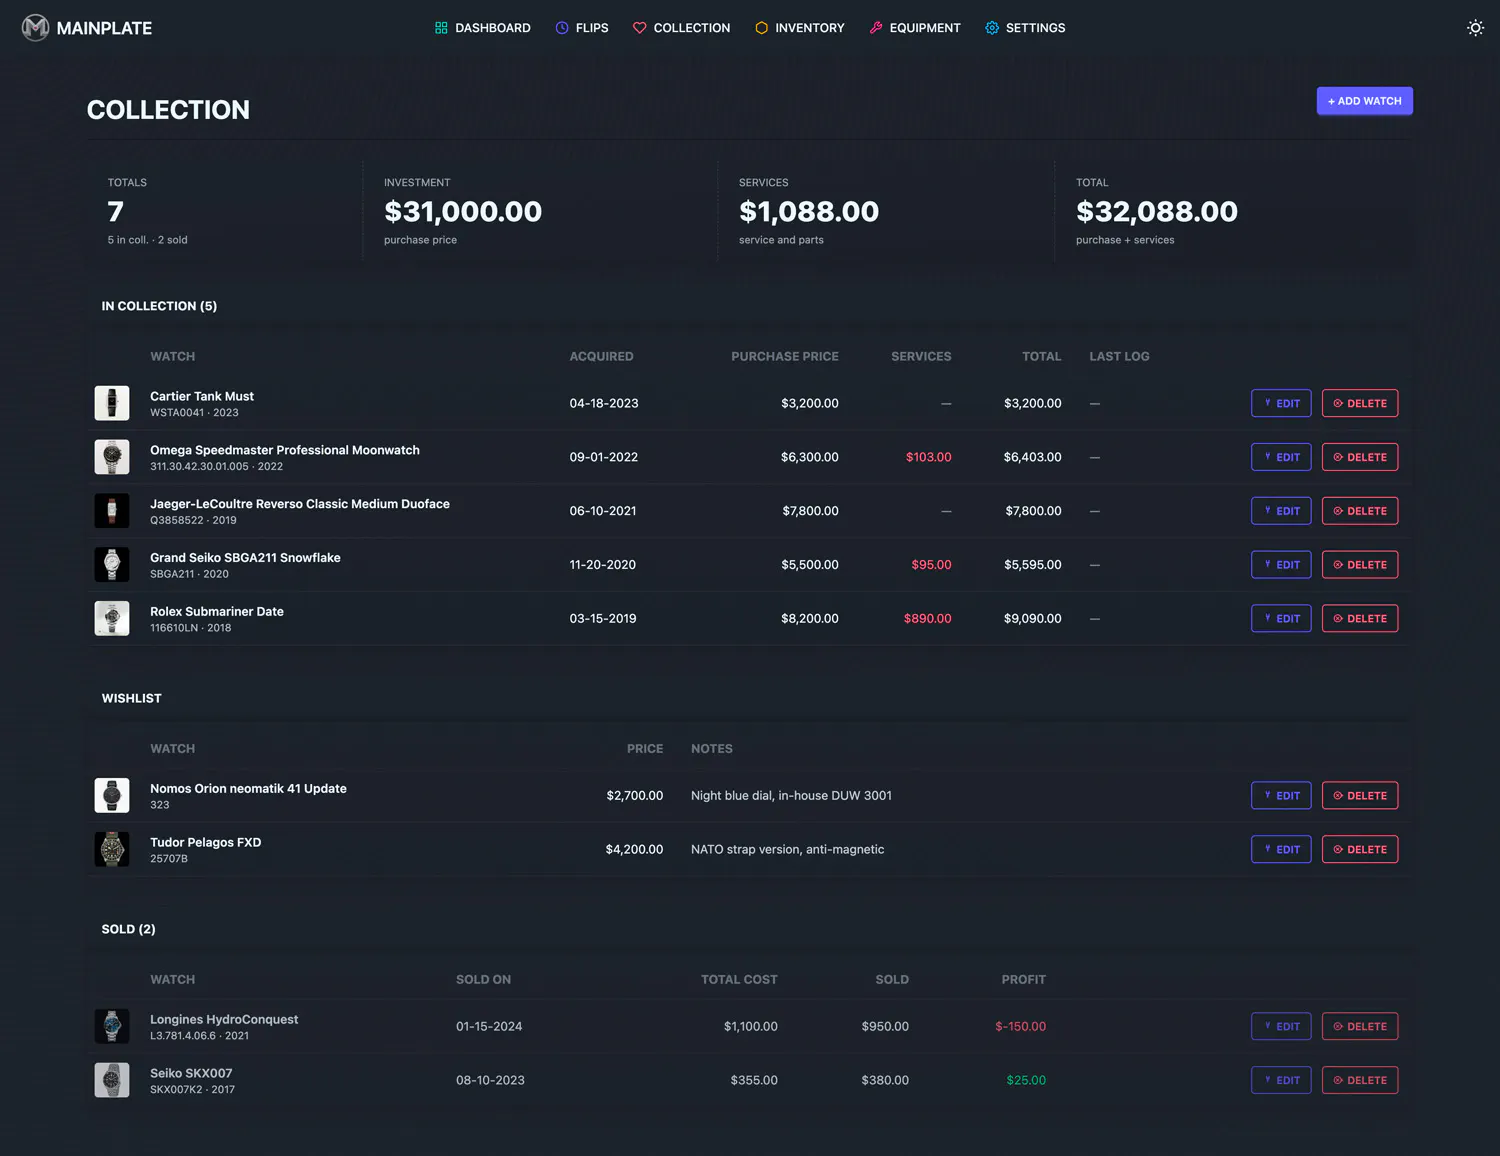Click the Rolex Submariner Date thumbnail
1500x1156 pixels.
[112, 618]
